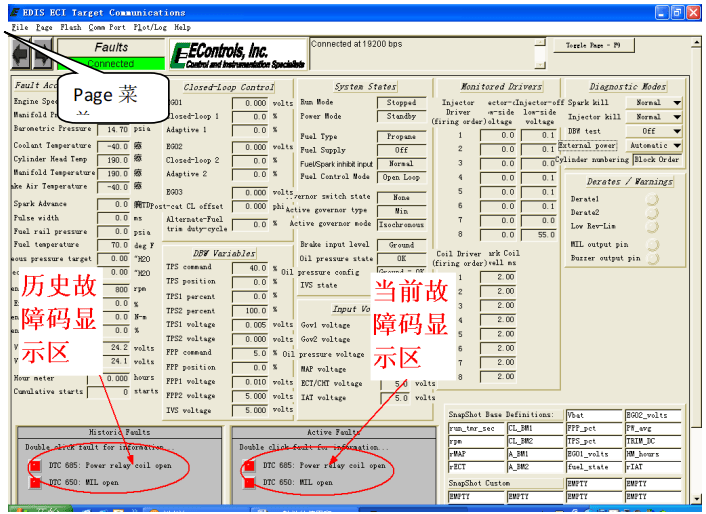706x514 pixels.
Task: Open the Flash menu
Action: tap(71, 27)
